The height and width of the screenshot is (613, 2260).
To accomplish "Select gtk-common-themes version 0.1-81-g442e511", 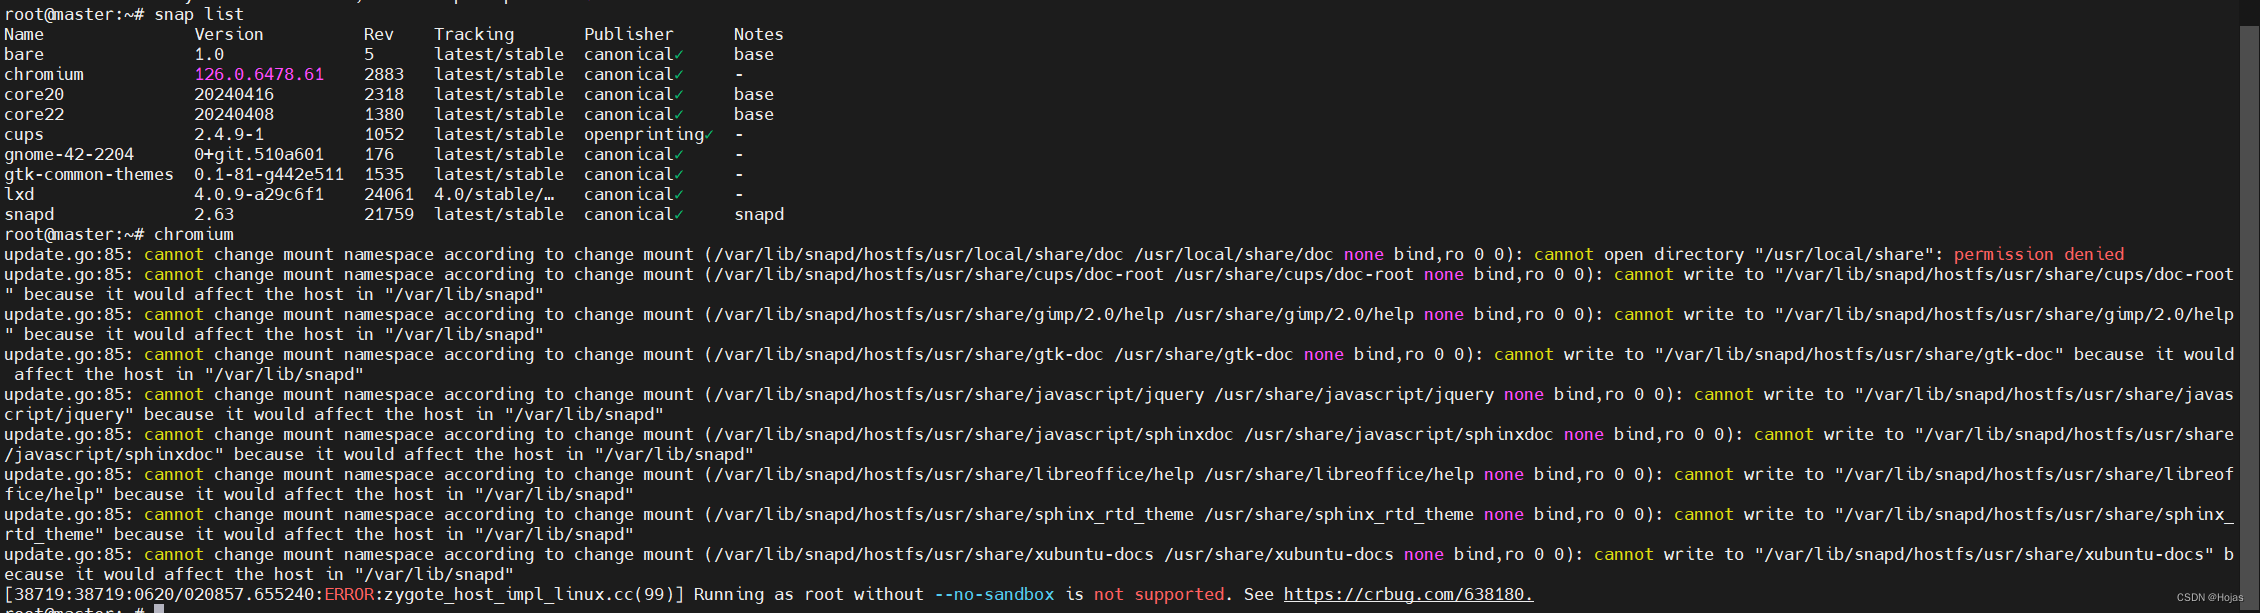I will point(269,175).
